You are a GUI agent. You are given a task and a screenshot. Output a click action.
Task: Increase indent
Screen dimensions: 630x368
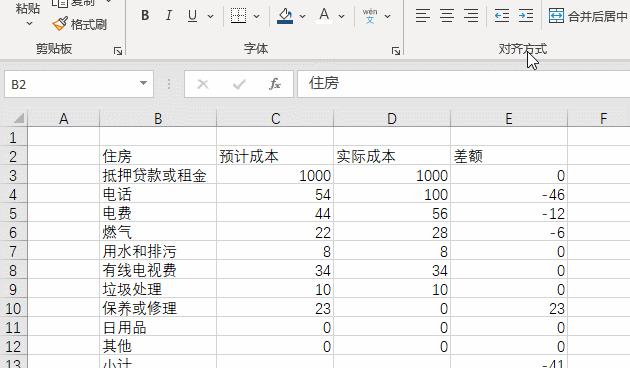tap(526, 16)
